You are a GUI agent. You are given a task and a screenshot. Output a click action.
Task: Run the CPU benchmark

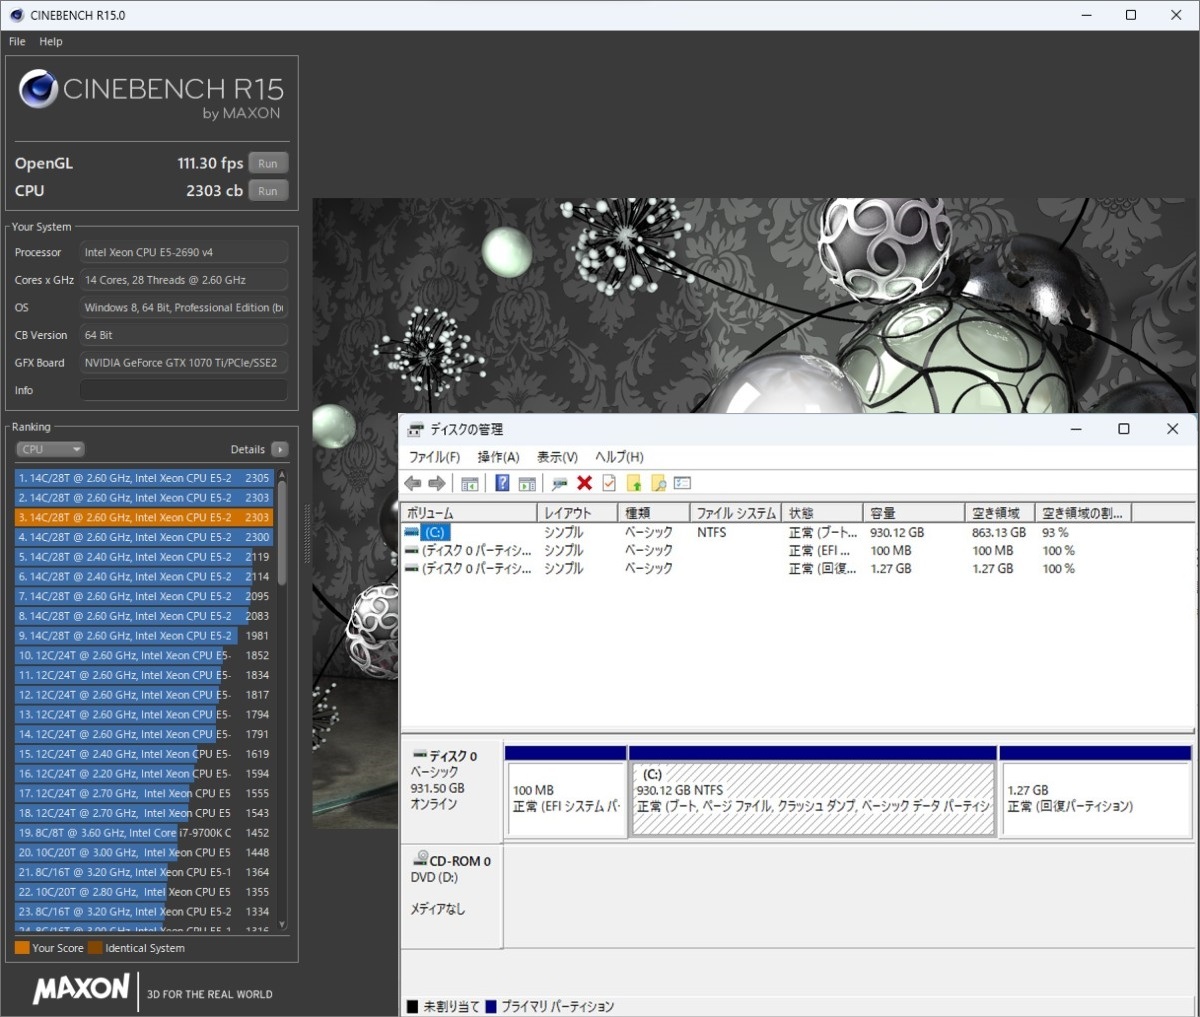(x=268, y=191)
